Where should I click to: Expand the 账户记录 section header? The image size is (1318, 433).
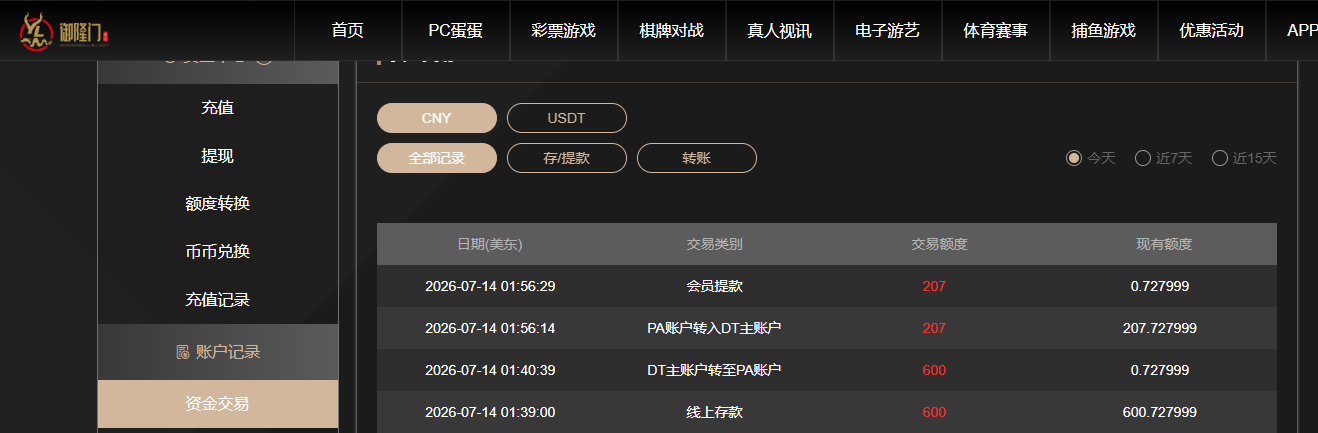point(218,352)
